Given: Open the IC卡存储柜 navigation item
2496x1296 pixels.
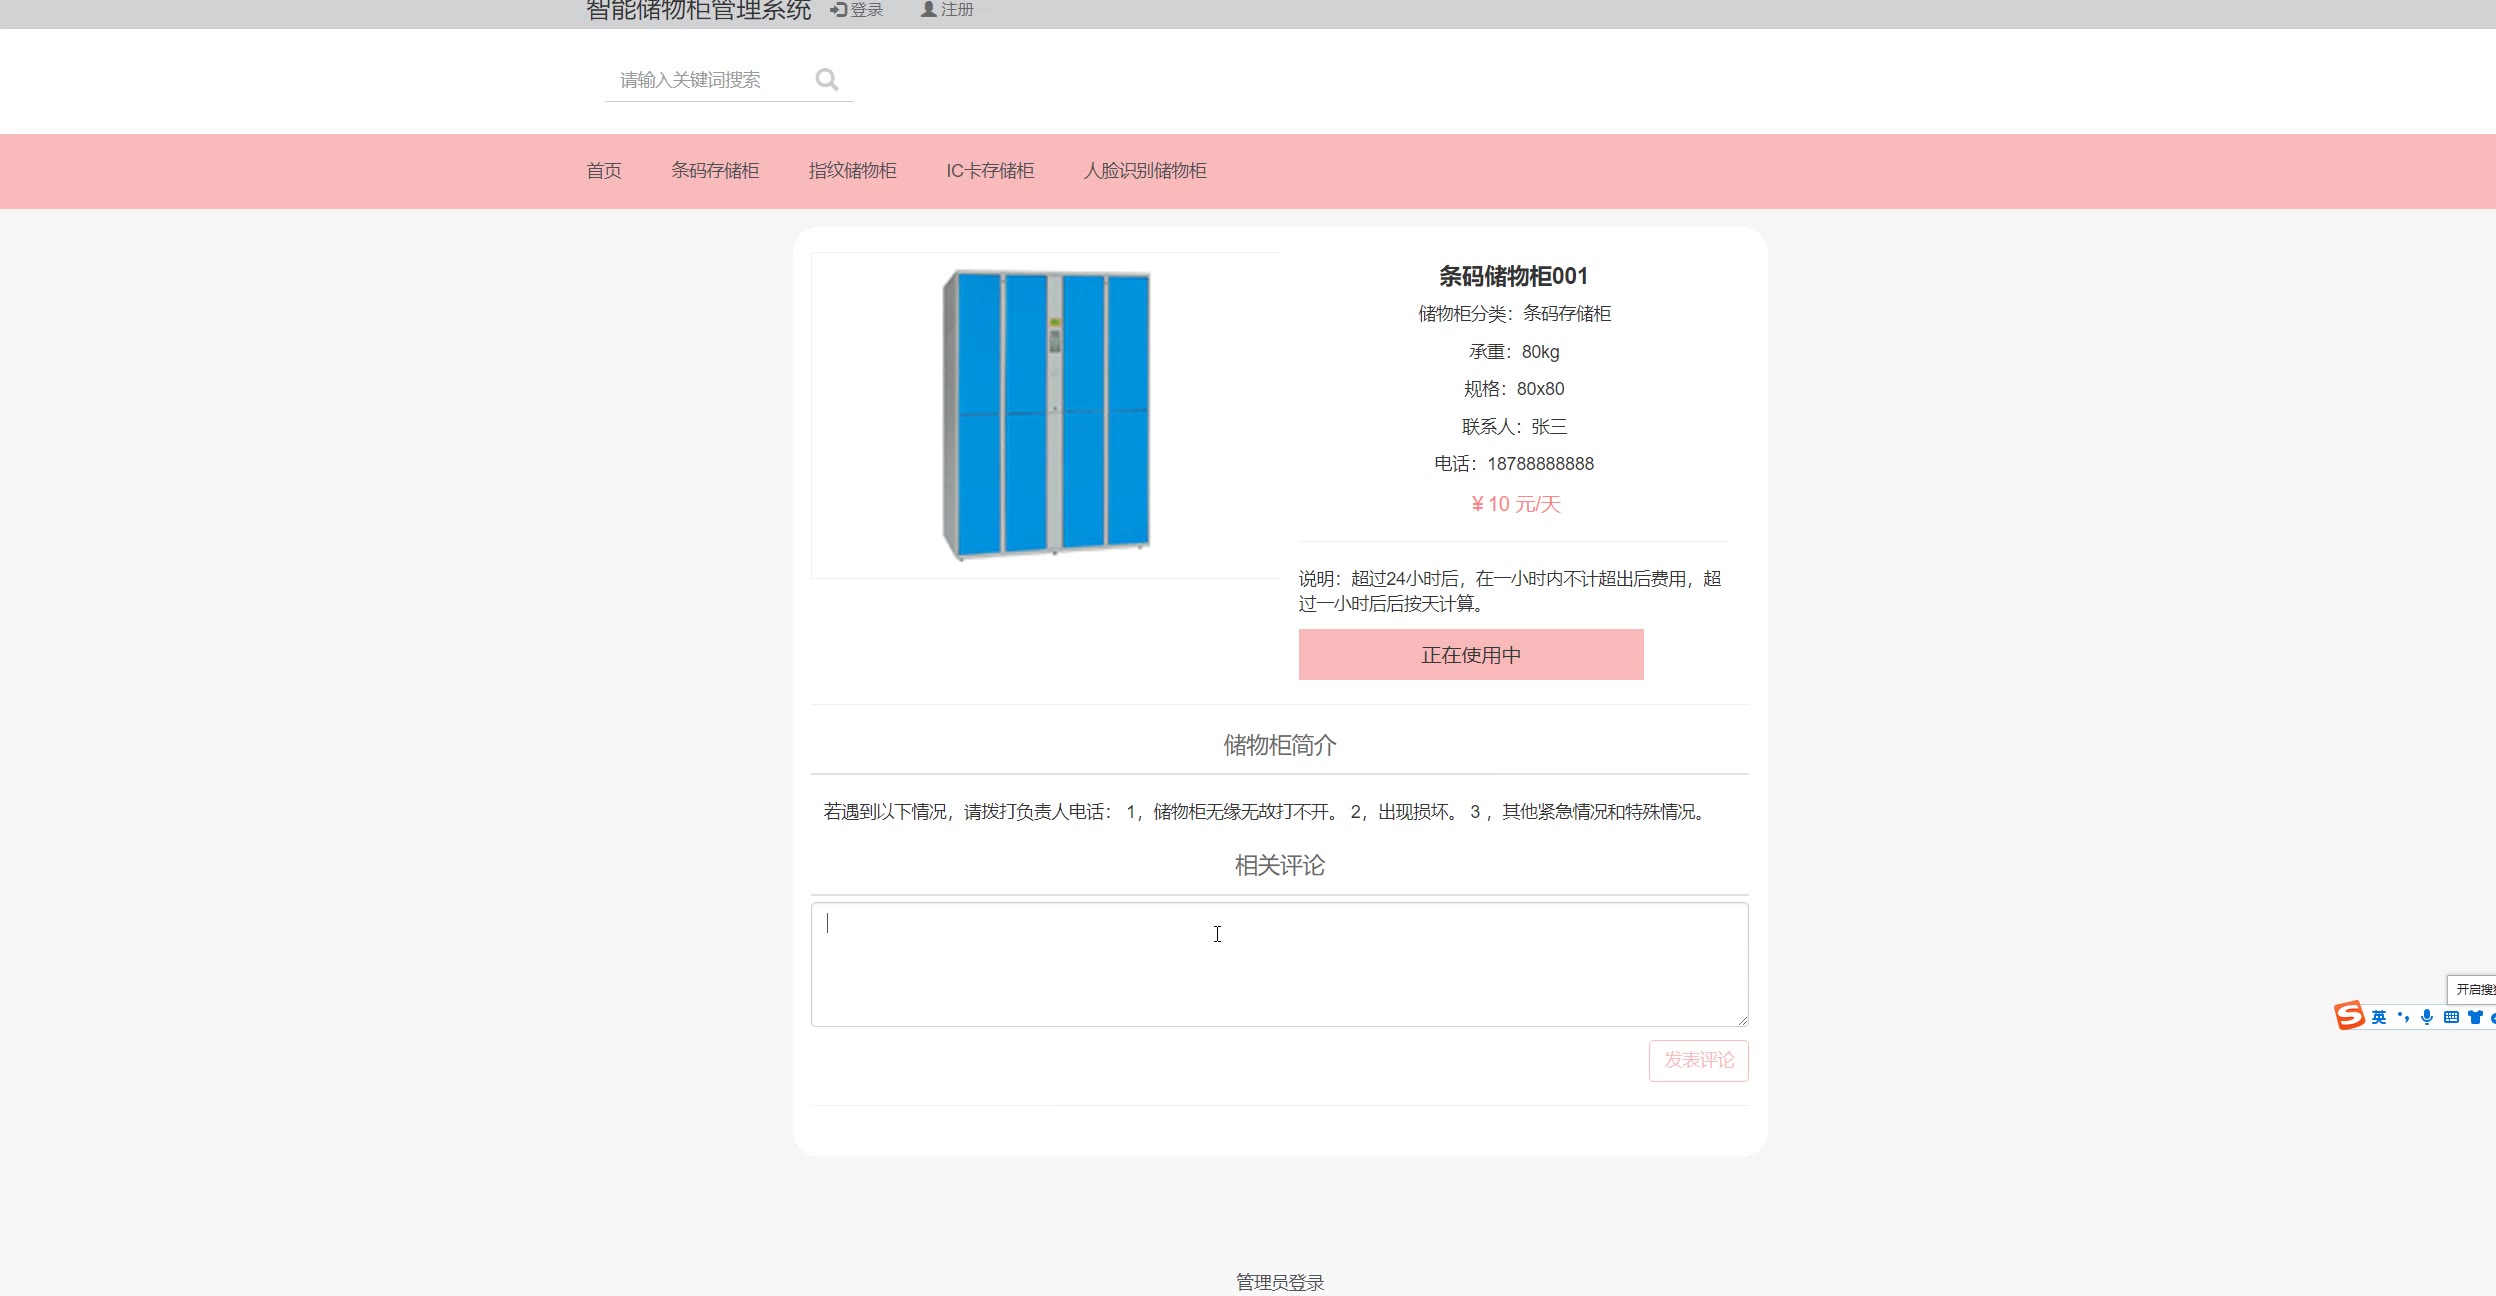Looking at the screenshot, I should (990, 171).
